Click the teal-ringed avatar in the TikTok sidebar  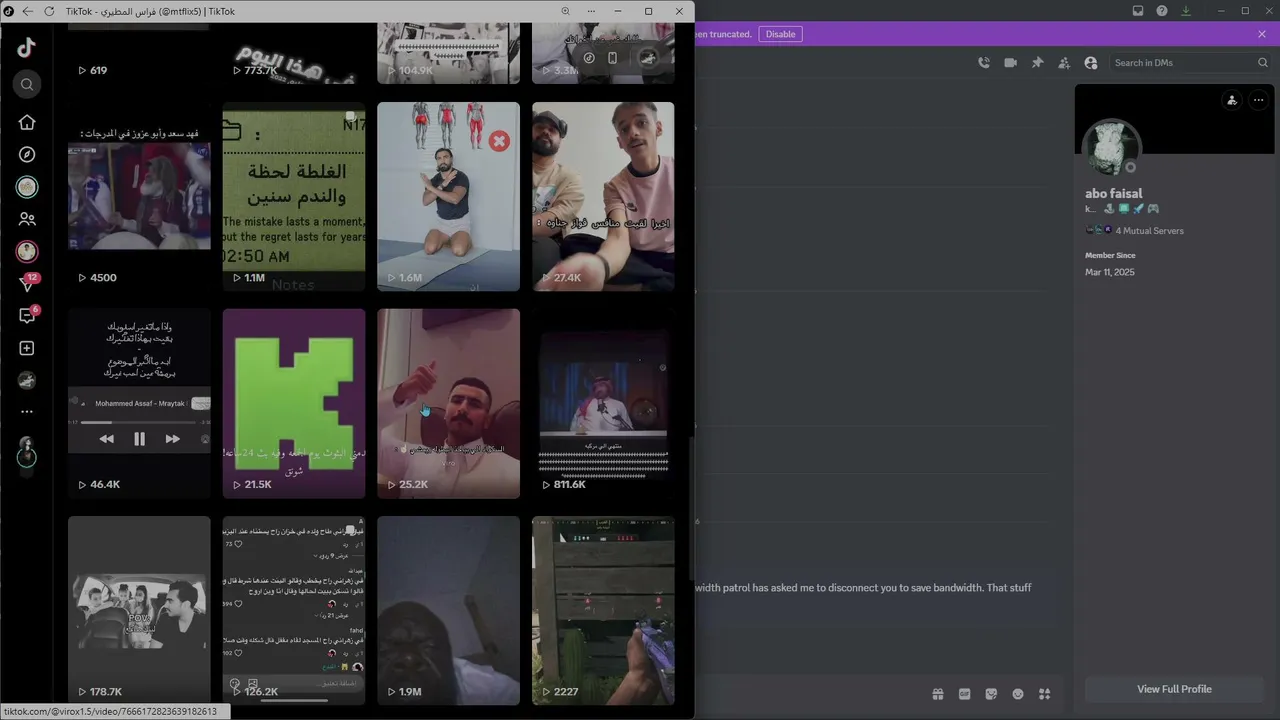pyautogui.click(x=27, y=187)
